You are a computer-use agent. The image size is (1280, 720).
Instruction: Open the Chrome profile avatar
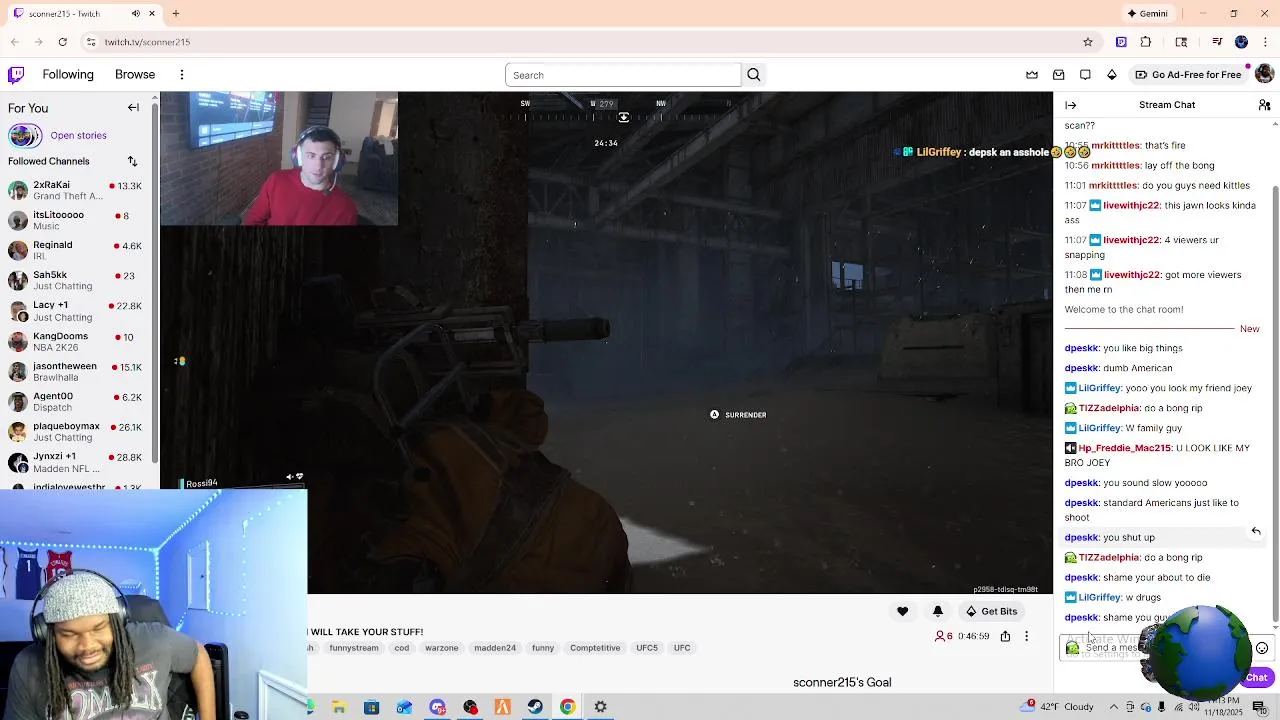click(x=1241, y=42)
